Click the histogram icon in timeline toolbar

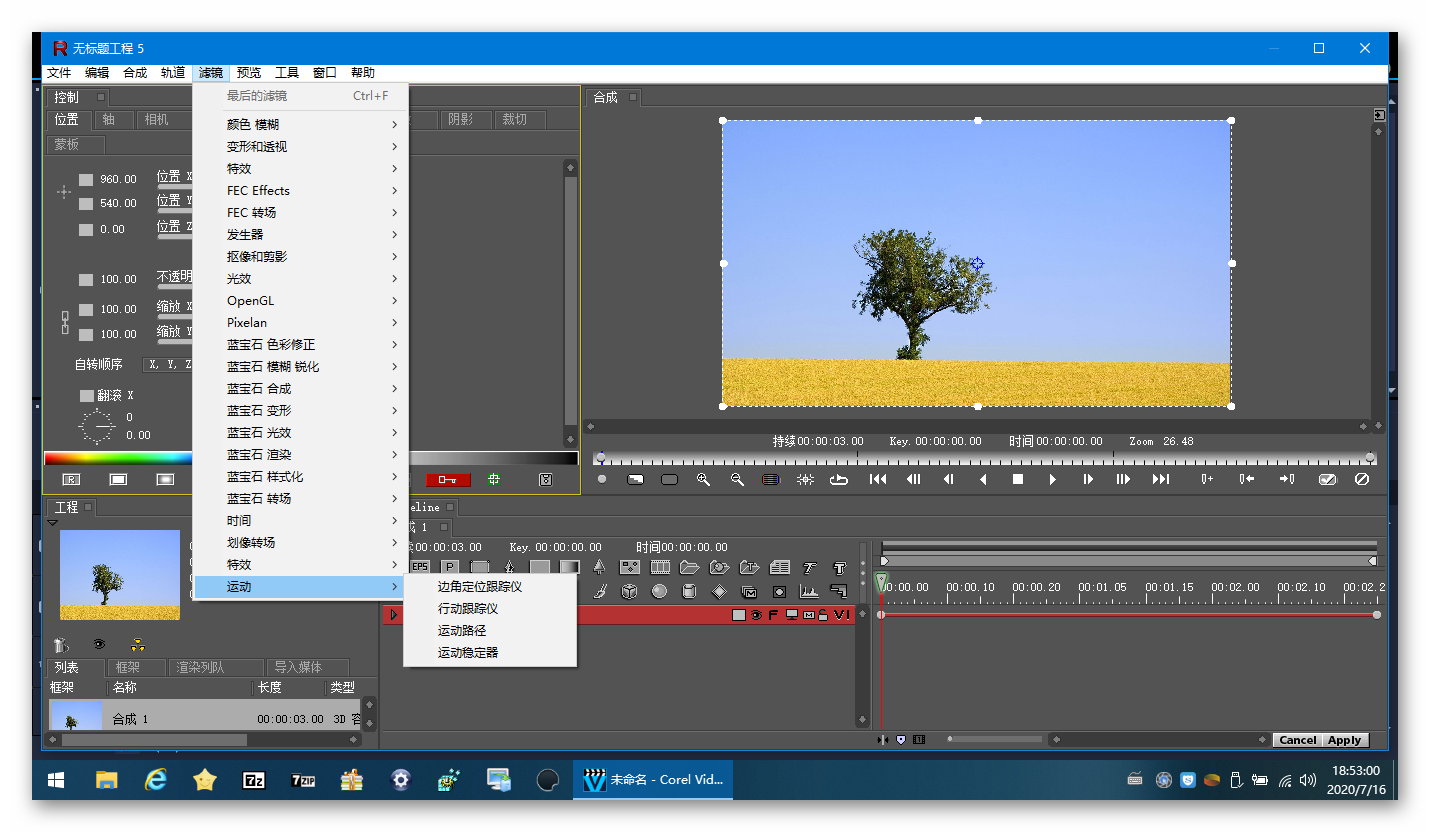809,591
